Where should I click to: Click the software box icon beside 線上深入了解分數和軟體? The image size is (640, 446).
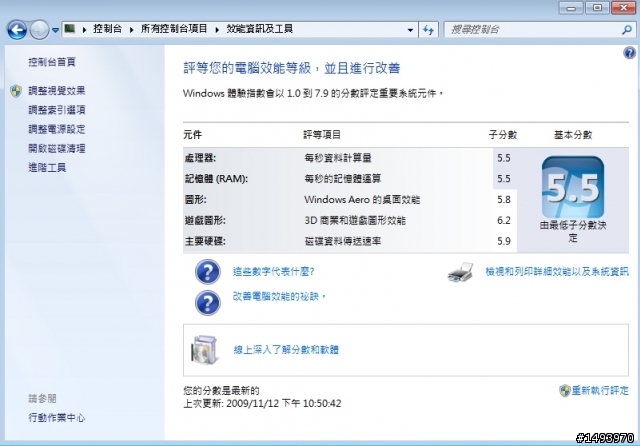[x=204, y=350]
